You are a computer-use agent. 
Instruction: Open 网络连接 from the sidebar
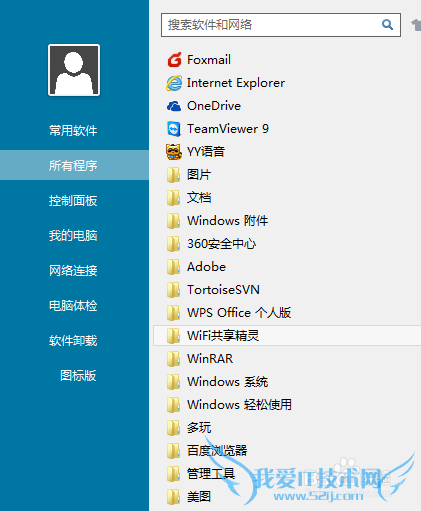click(x=73, y=270)
